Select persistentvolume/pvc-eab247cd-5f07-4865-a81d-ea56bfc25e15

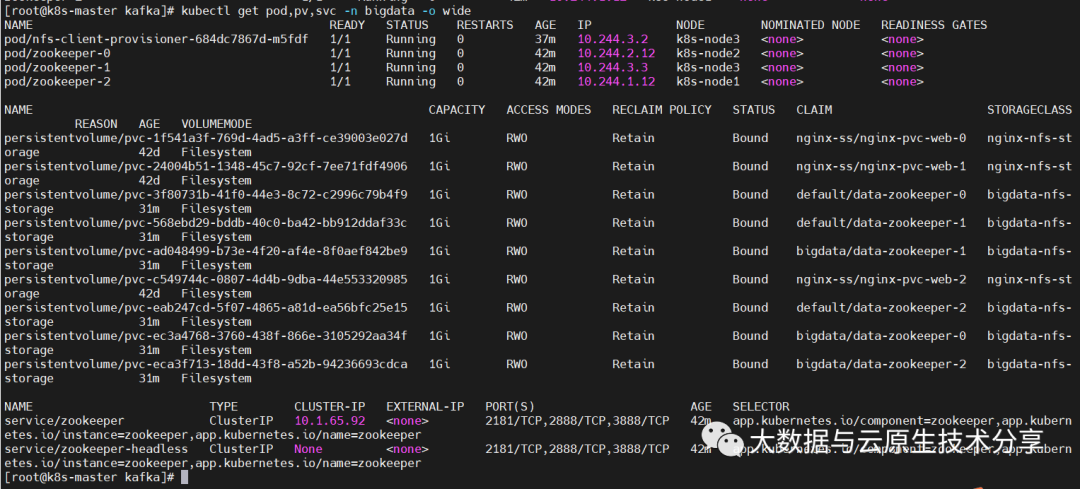[x=206, y=308]
